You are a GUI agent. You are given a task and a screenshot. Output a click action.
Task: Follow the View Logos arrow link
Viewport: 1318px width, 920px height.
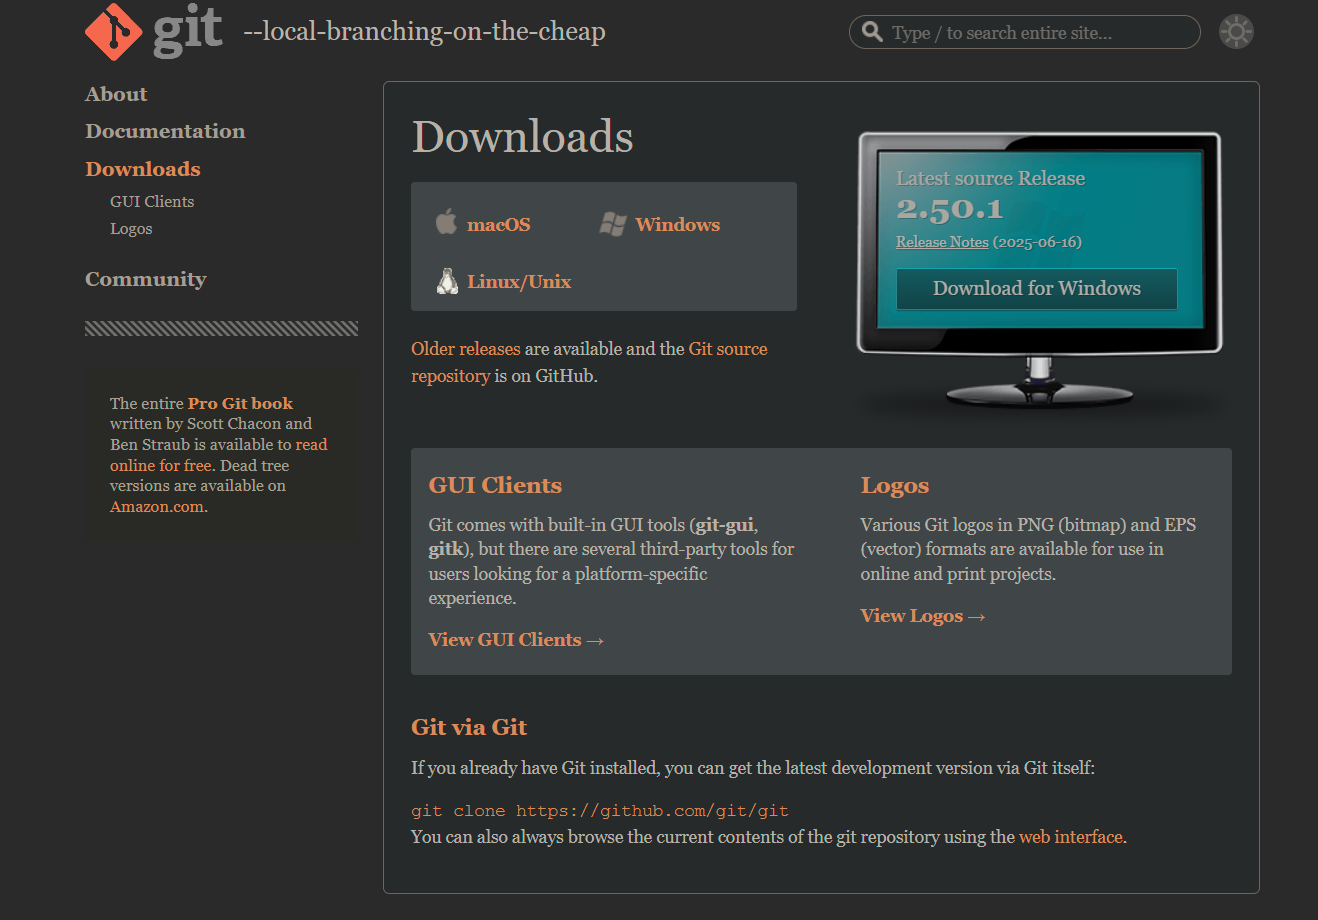click(923, 616)
